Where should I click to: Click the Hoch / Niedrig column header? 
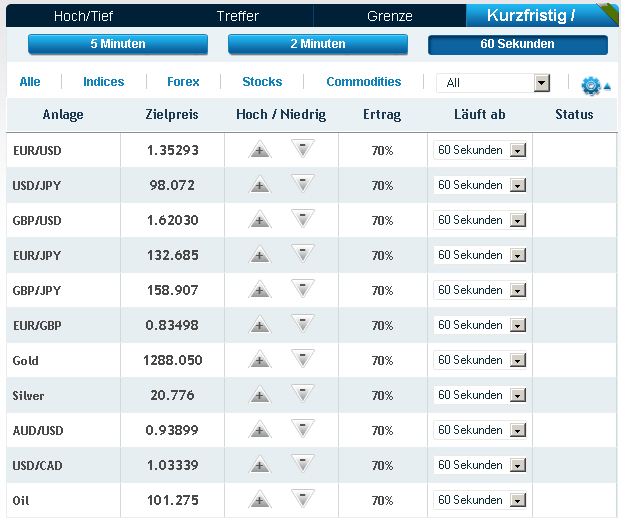coord(281,114)
